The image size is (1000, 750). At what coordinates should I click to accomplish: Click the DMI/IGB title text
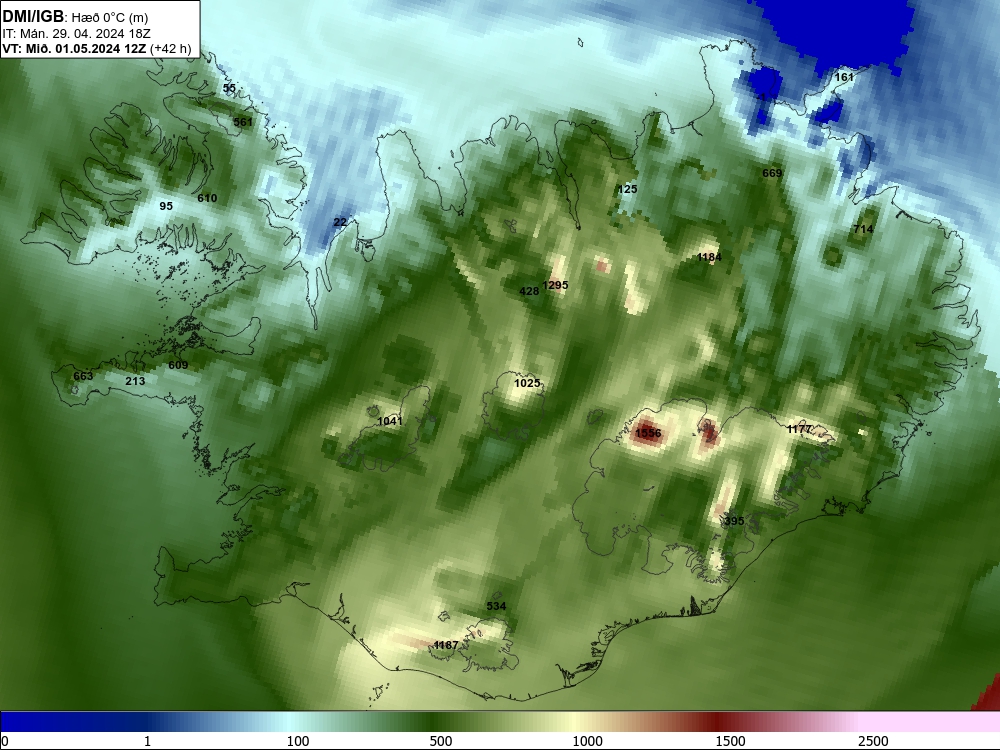[33, 16]
